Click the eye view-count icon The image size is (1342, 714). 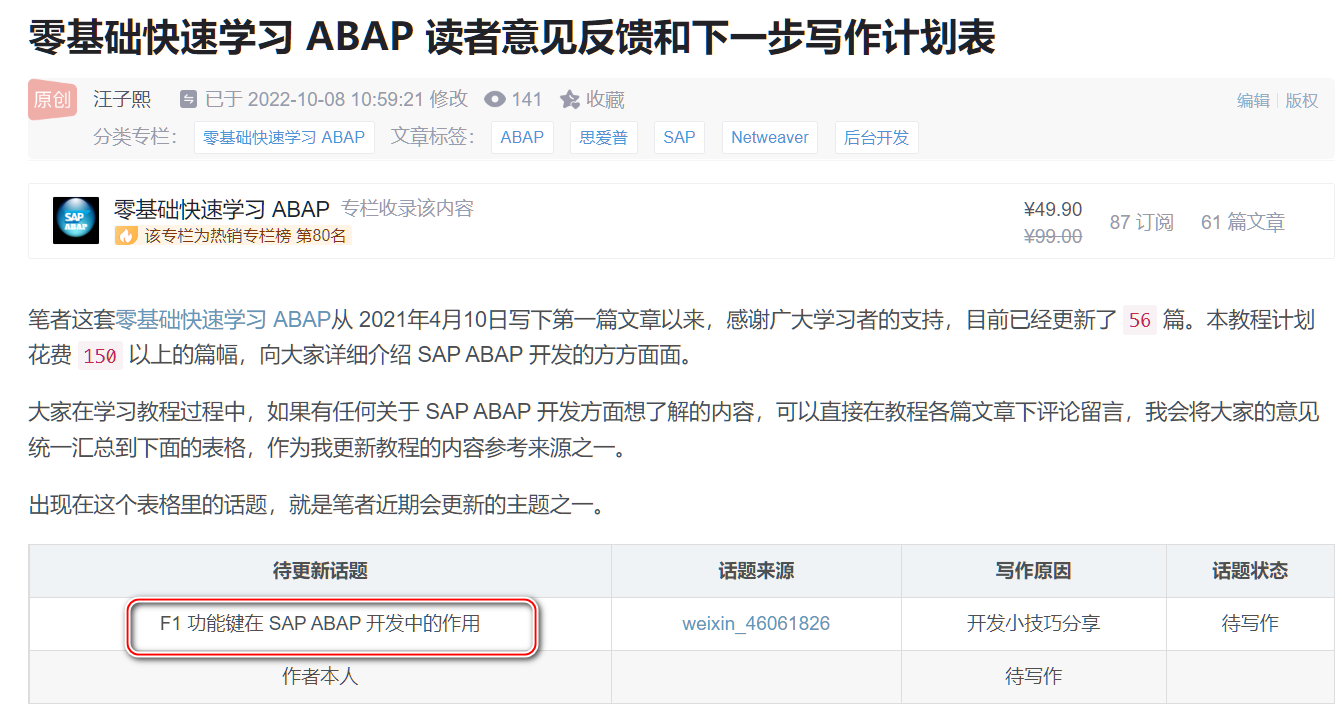495,99
